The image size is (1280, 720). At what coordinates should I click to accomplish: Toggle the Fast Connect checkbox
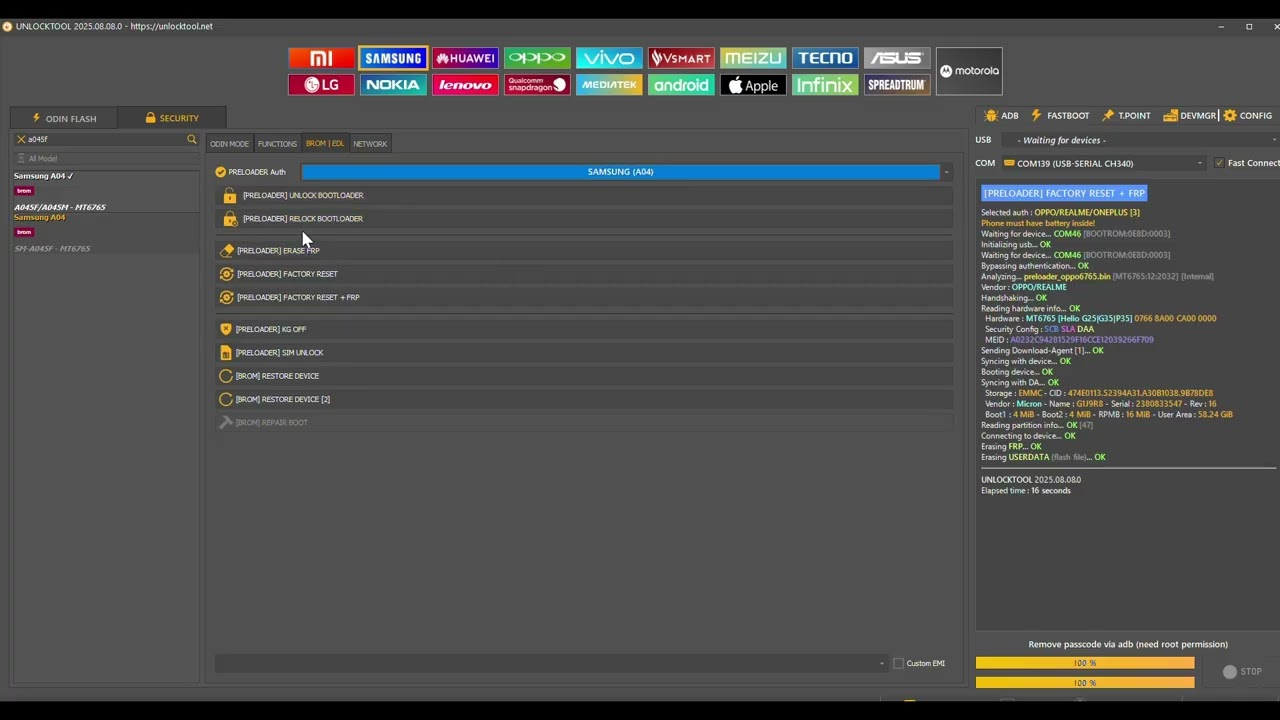[1219, 163]
